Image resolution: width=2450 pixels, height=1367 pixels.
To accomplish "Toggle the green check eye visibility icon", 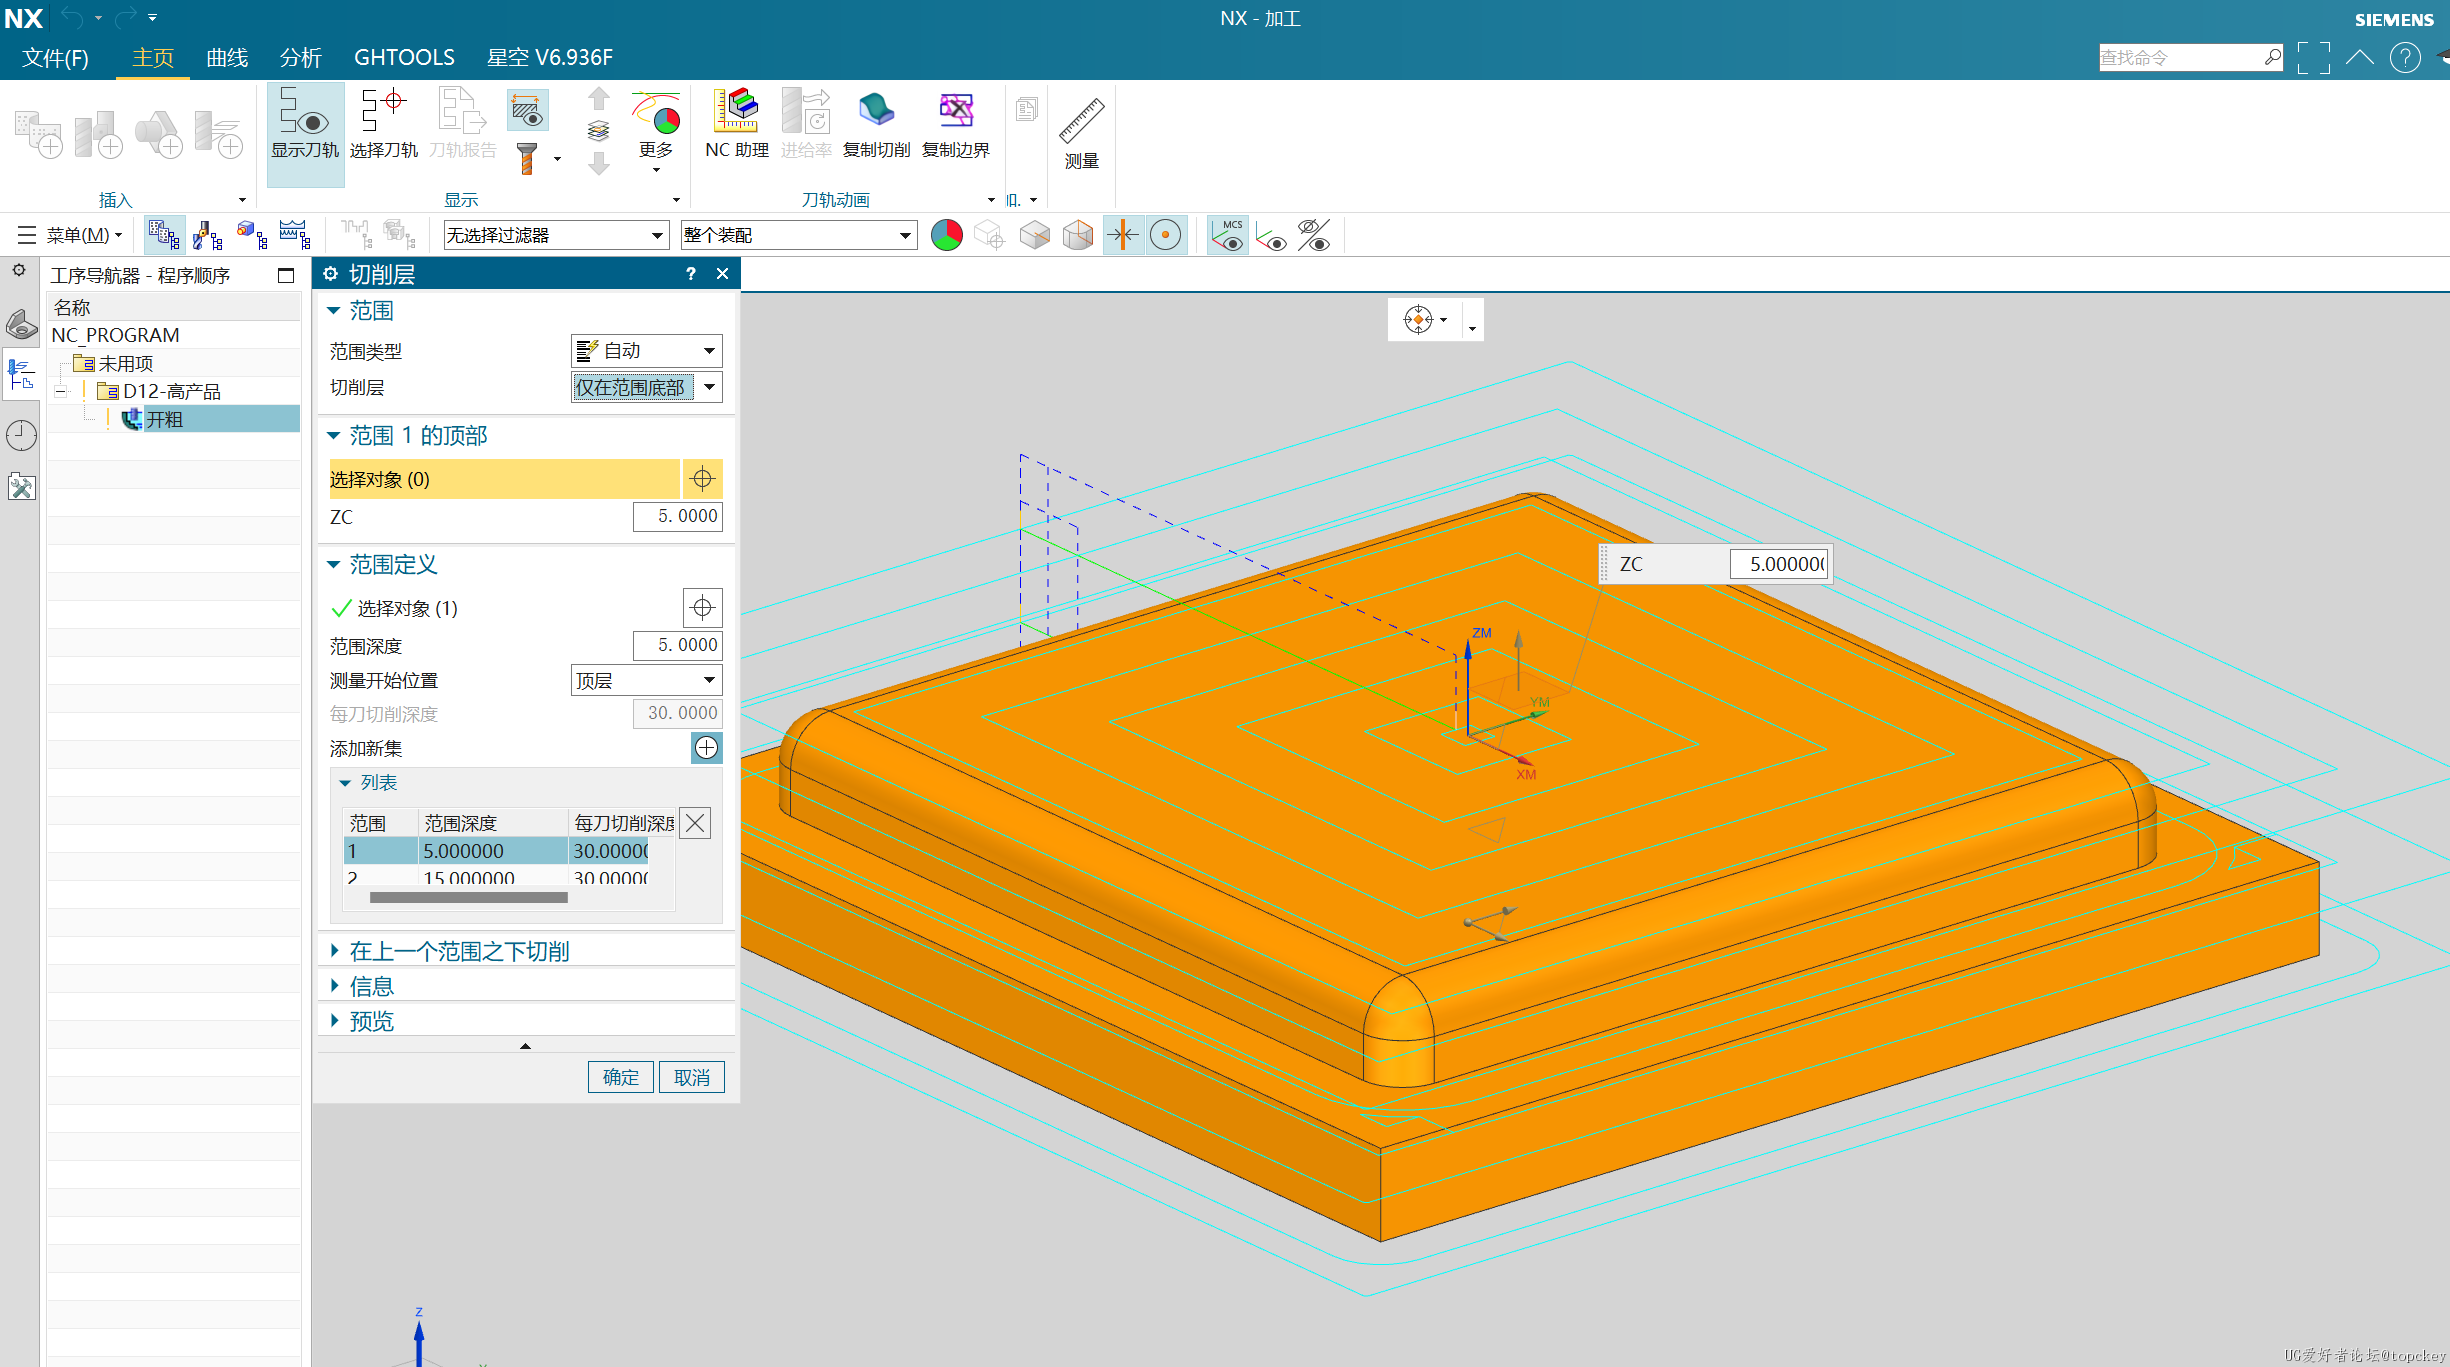I will pos(1271,237).
